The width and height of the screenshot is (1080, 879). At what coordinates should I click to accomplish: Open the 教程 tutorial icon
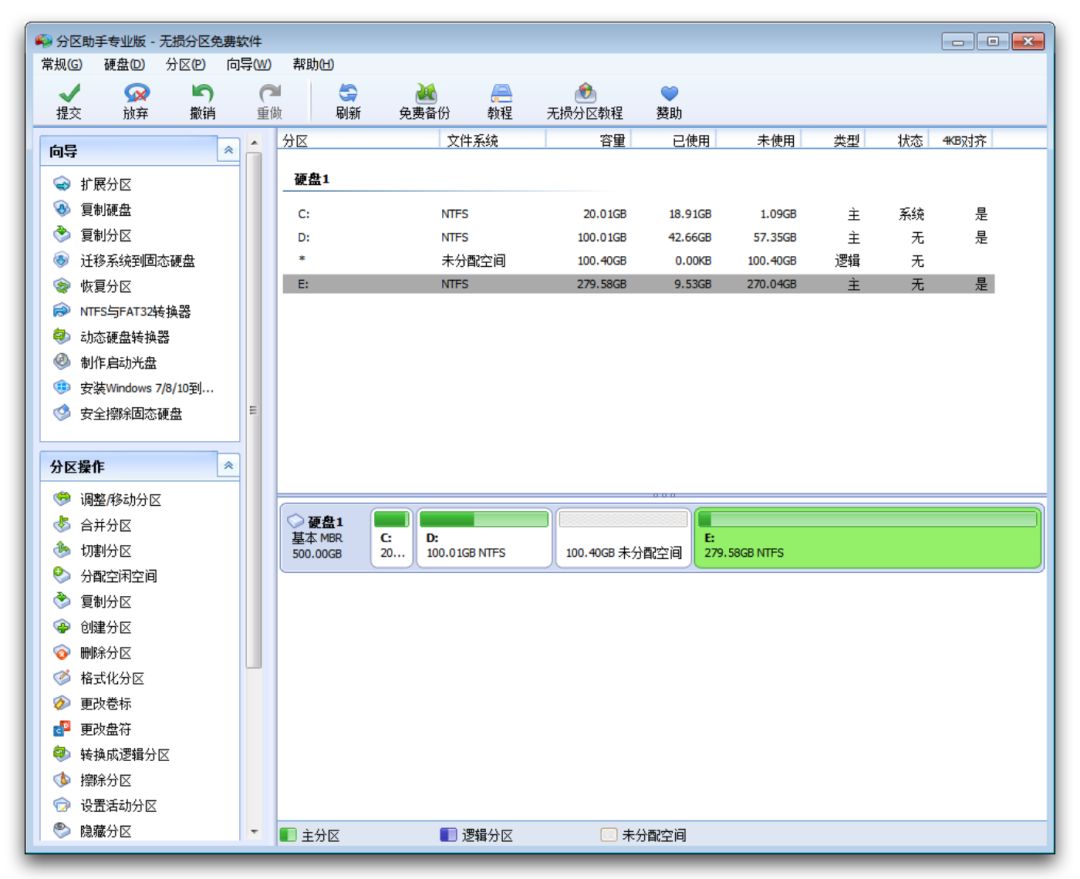click(500, 94)
